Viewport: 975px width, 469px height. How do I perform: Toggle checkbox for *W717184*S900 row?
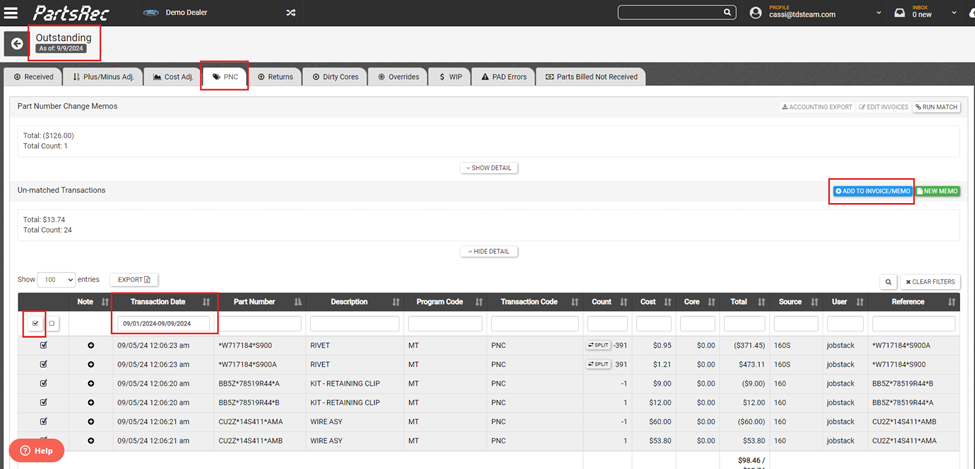point(44,345)
